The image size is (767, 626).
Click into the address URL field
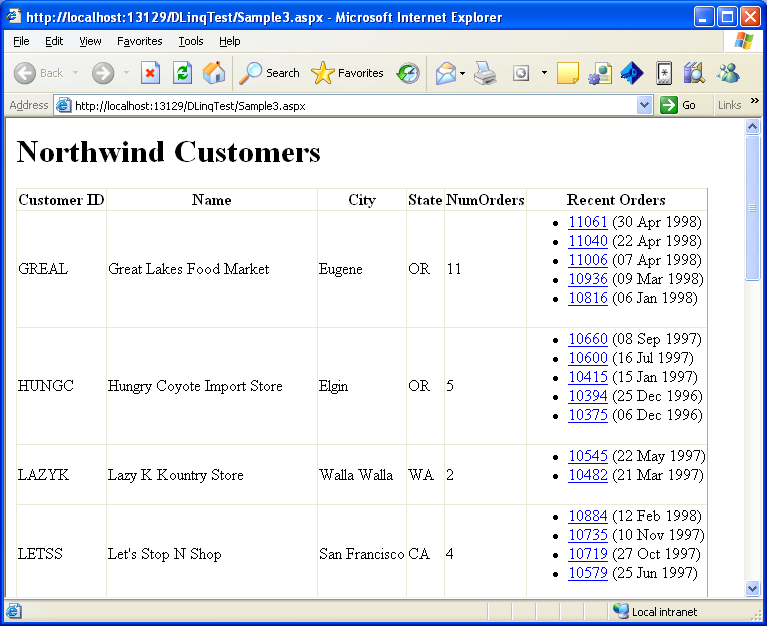tap(352, 106)
